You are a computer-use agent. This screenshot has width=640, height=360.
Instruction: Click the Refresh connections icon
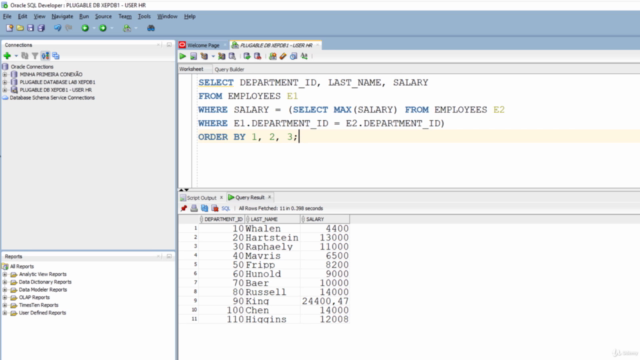(25, 56)
